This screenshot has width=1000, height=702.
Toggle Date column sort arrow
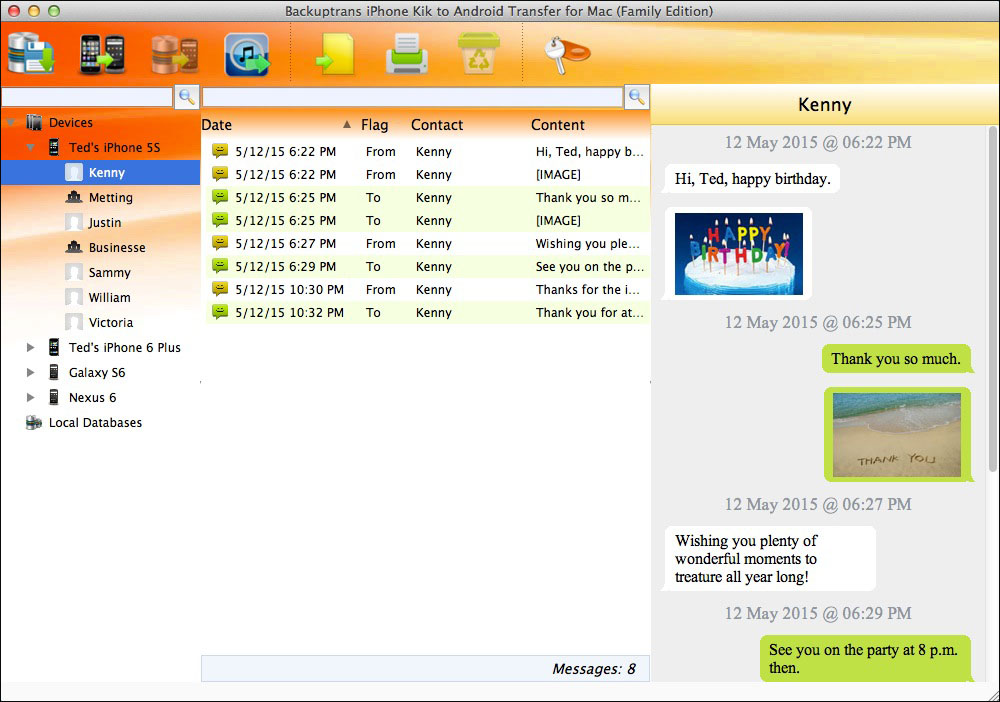[346, 124]
